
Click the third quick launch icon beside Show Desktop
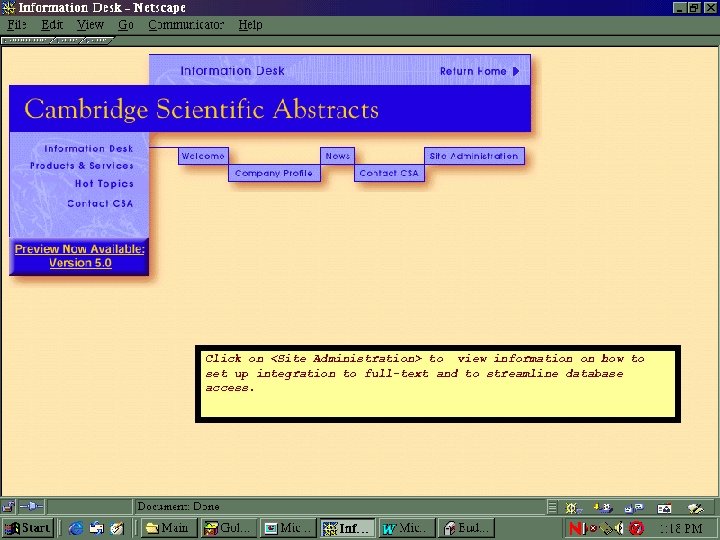click(x=117, y=528)
